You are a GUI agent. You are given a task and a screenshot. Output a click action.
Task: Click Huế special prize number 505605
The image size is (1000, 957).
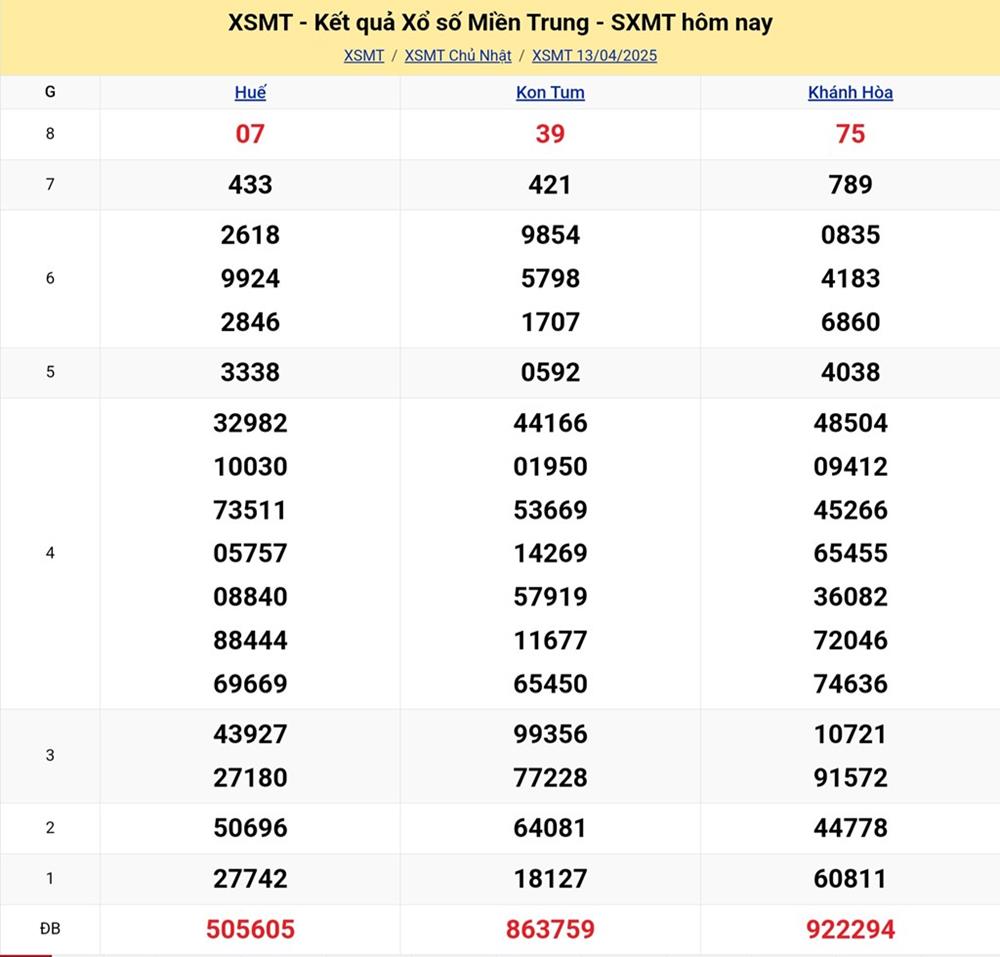tap(250, 930)
